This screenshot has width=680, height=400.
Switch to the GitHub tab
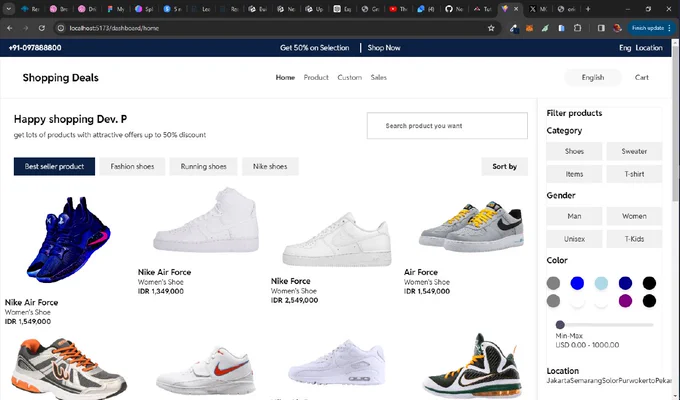click(454, 9)
